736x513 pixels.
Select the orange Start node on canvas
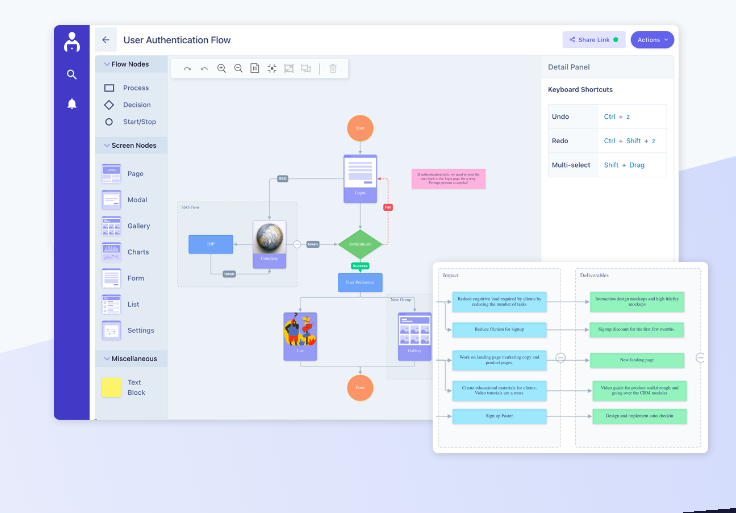click(360, 128)
